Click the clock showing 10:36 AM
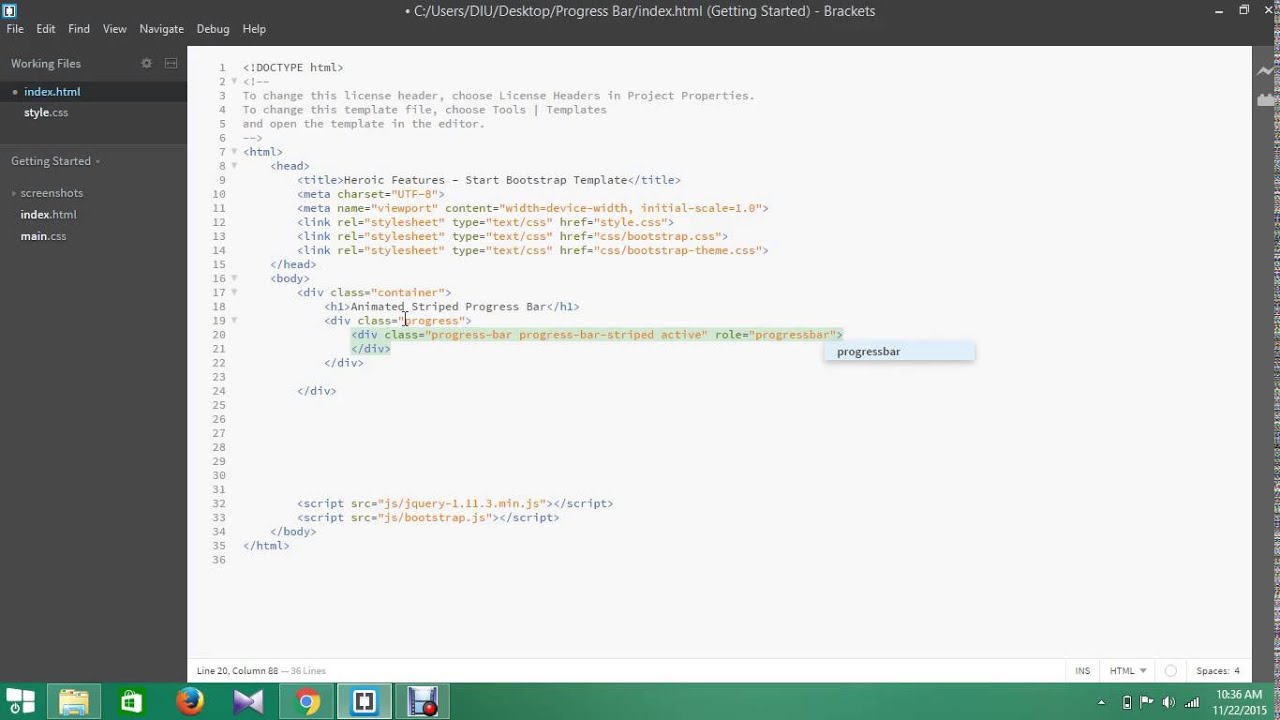This screenshot has width=1280, height=720. [x=1238, y=694]
